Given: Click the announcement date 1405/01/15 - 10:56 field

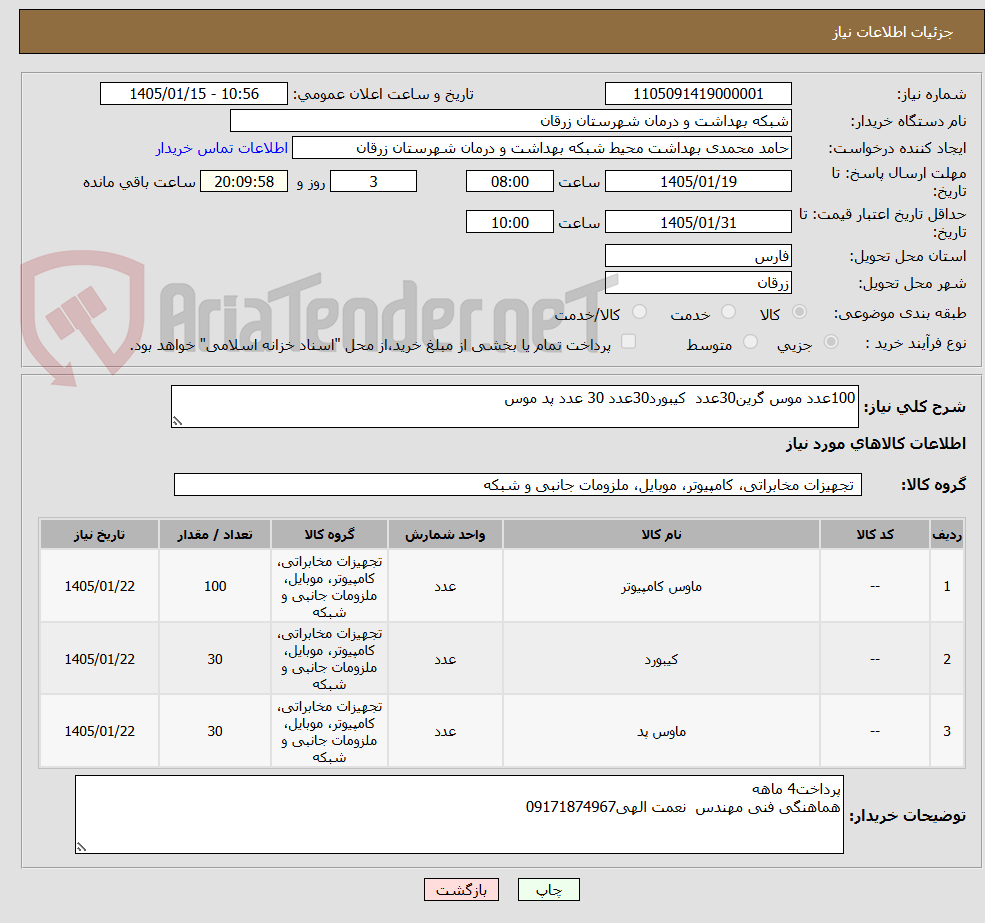Looking at the screenshot, I should 193,94.
